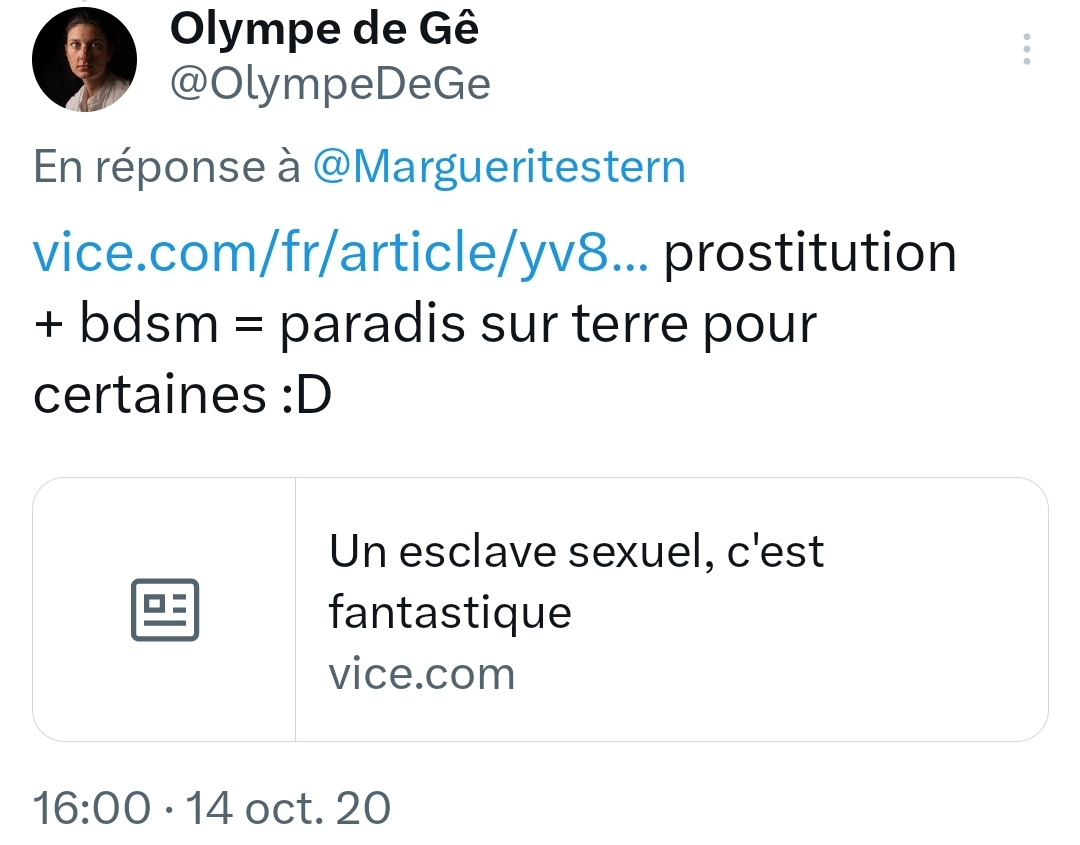1080x845 pixels.
Task: Click the newspaper icon in the link card
Action: (165, 609)
